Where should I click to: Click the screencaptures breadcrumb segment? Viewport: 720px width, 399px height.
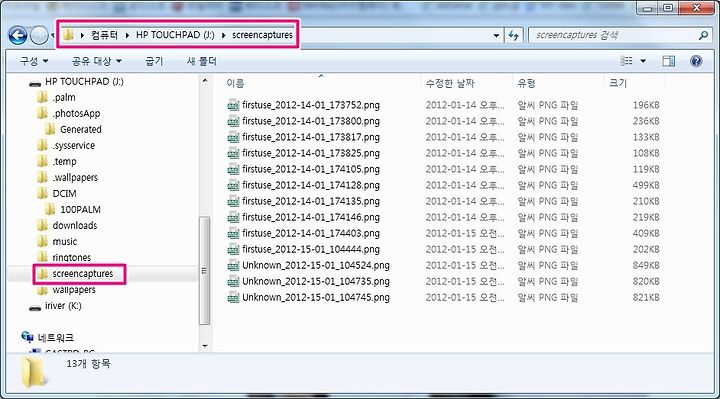262,35
